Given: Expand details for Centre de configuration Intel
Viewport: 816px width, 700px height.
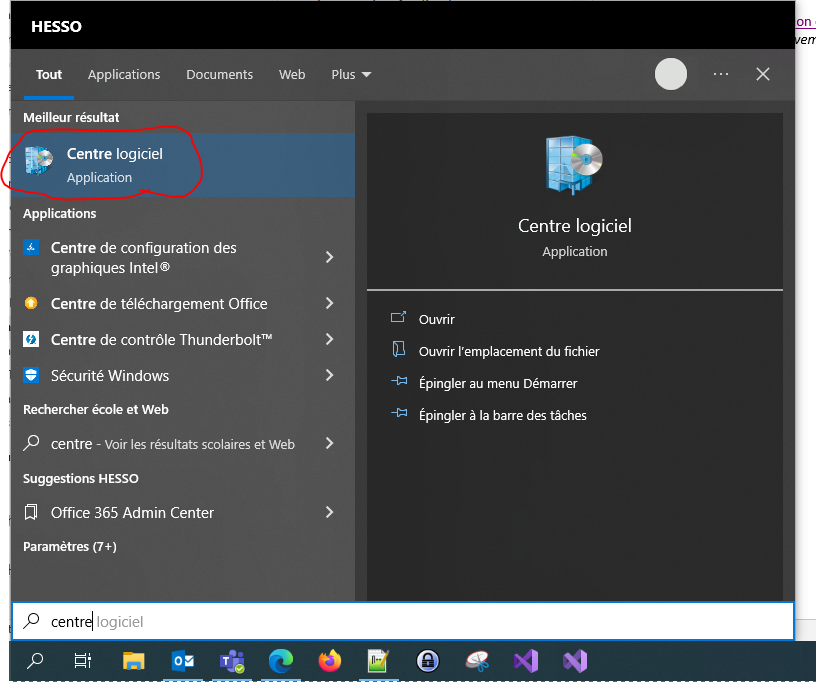Looking at the screenshot, I should (329, 257).
